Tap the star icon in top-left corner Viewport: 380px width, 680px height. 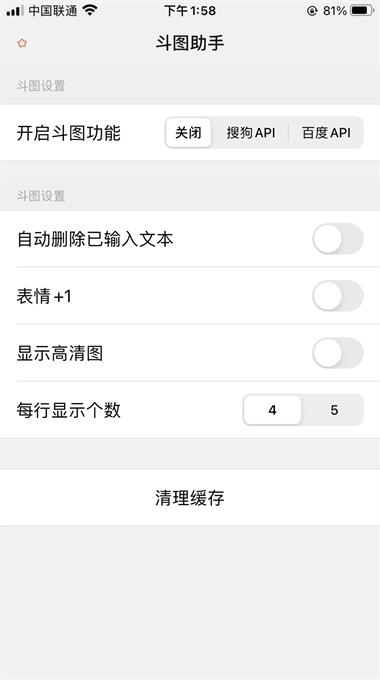click(x=22, y=43)
